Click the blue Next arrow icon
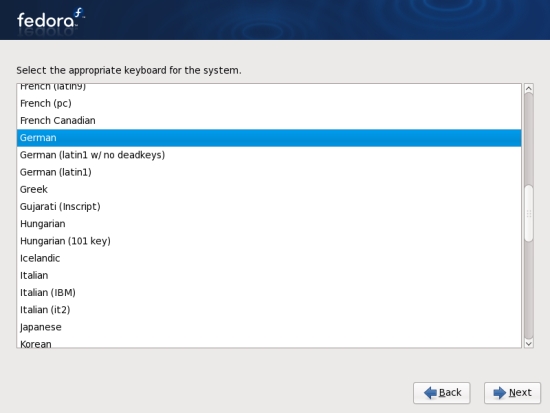This screenshot has width=550, height=413. (x=499, y=393)
